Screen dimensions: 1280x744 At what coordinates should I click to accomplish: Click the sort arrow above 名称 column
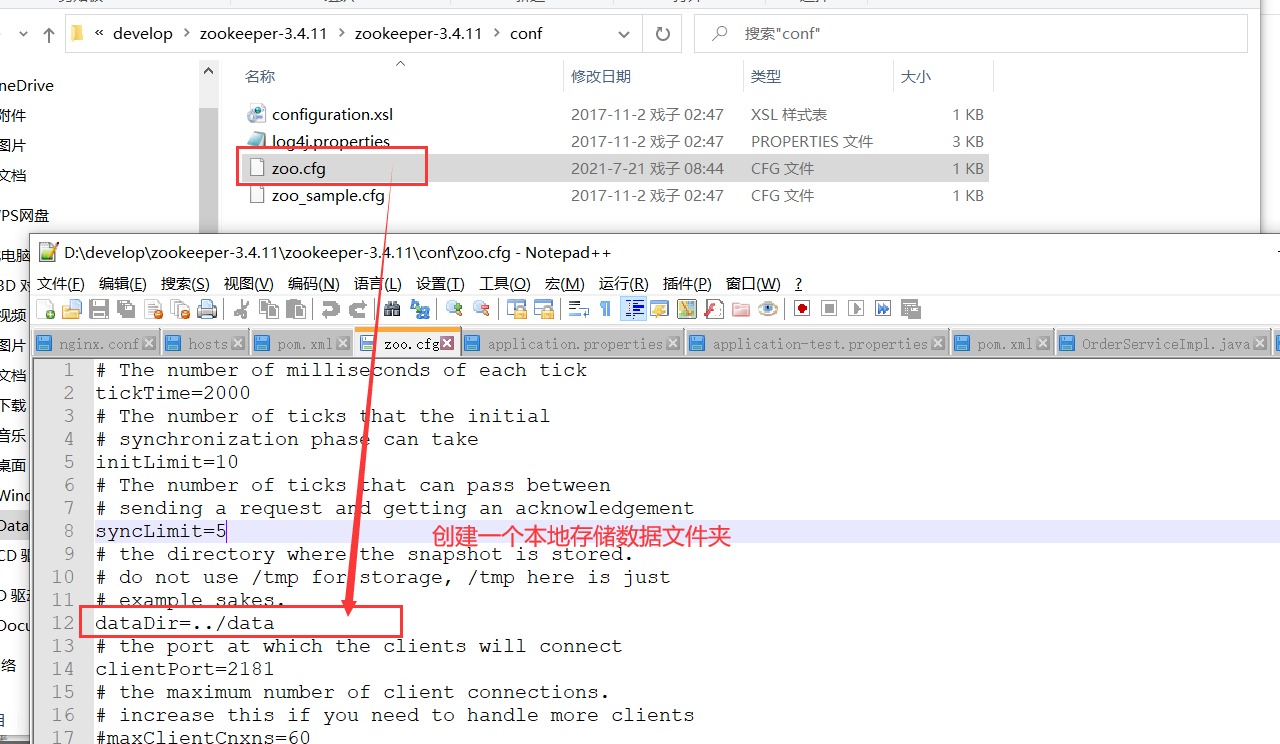[400, 64]
